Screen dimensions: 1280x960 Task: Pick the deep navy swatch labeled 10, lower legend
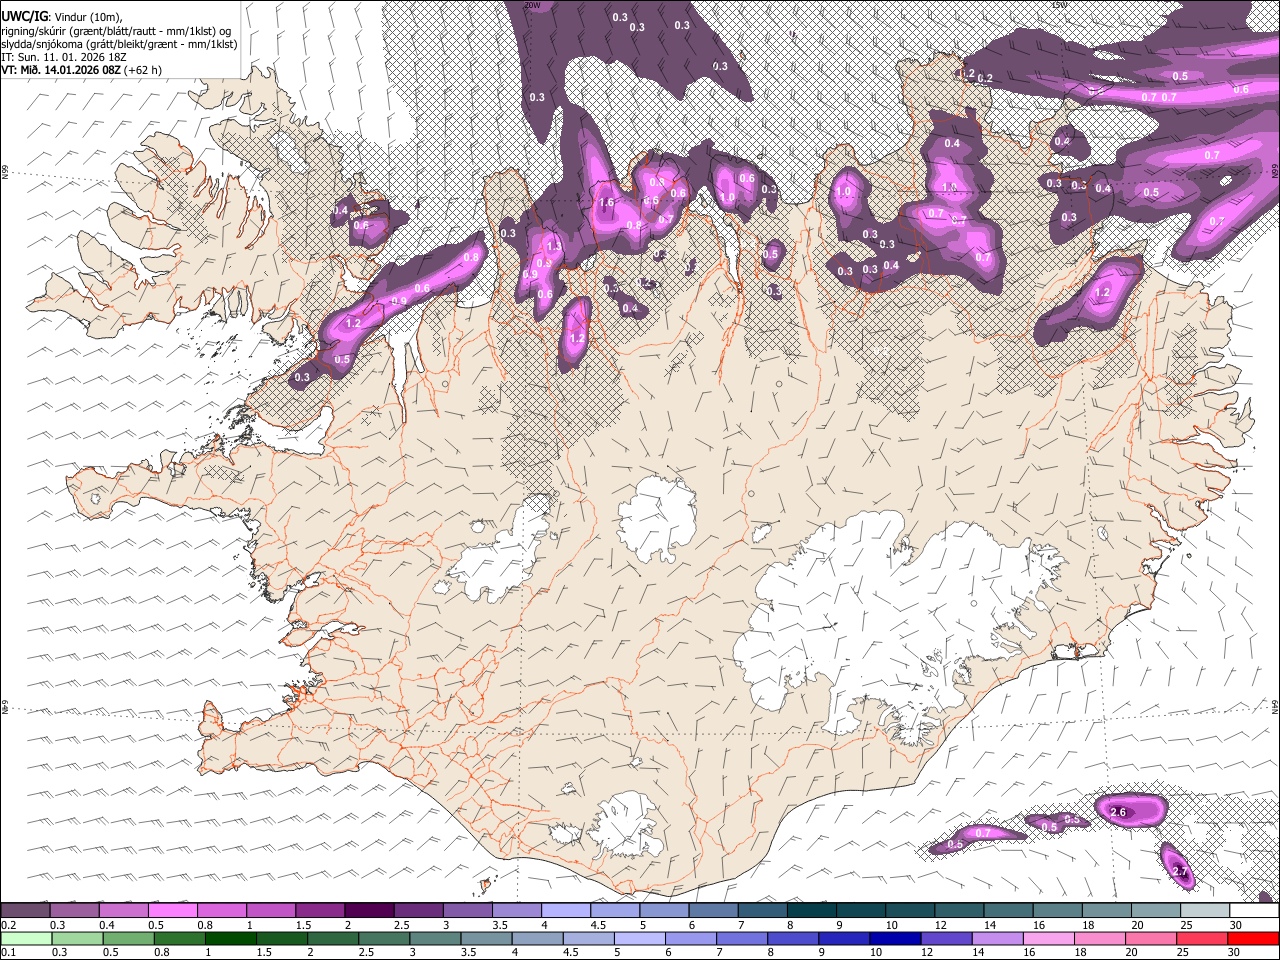click(894, 939)
